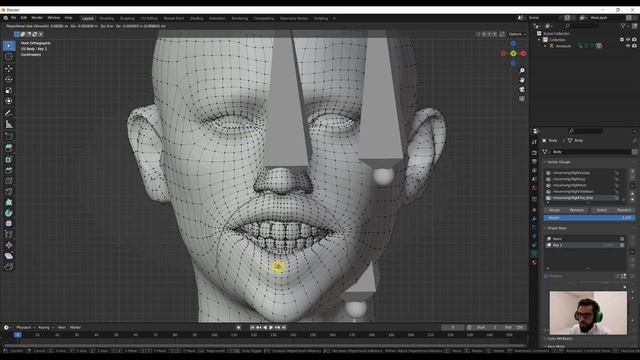
Task: Open the Material properties tab
Action: tap(534, 262)
